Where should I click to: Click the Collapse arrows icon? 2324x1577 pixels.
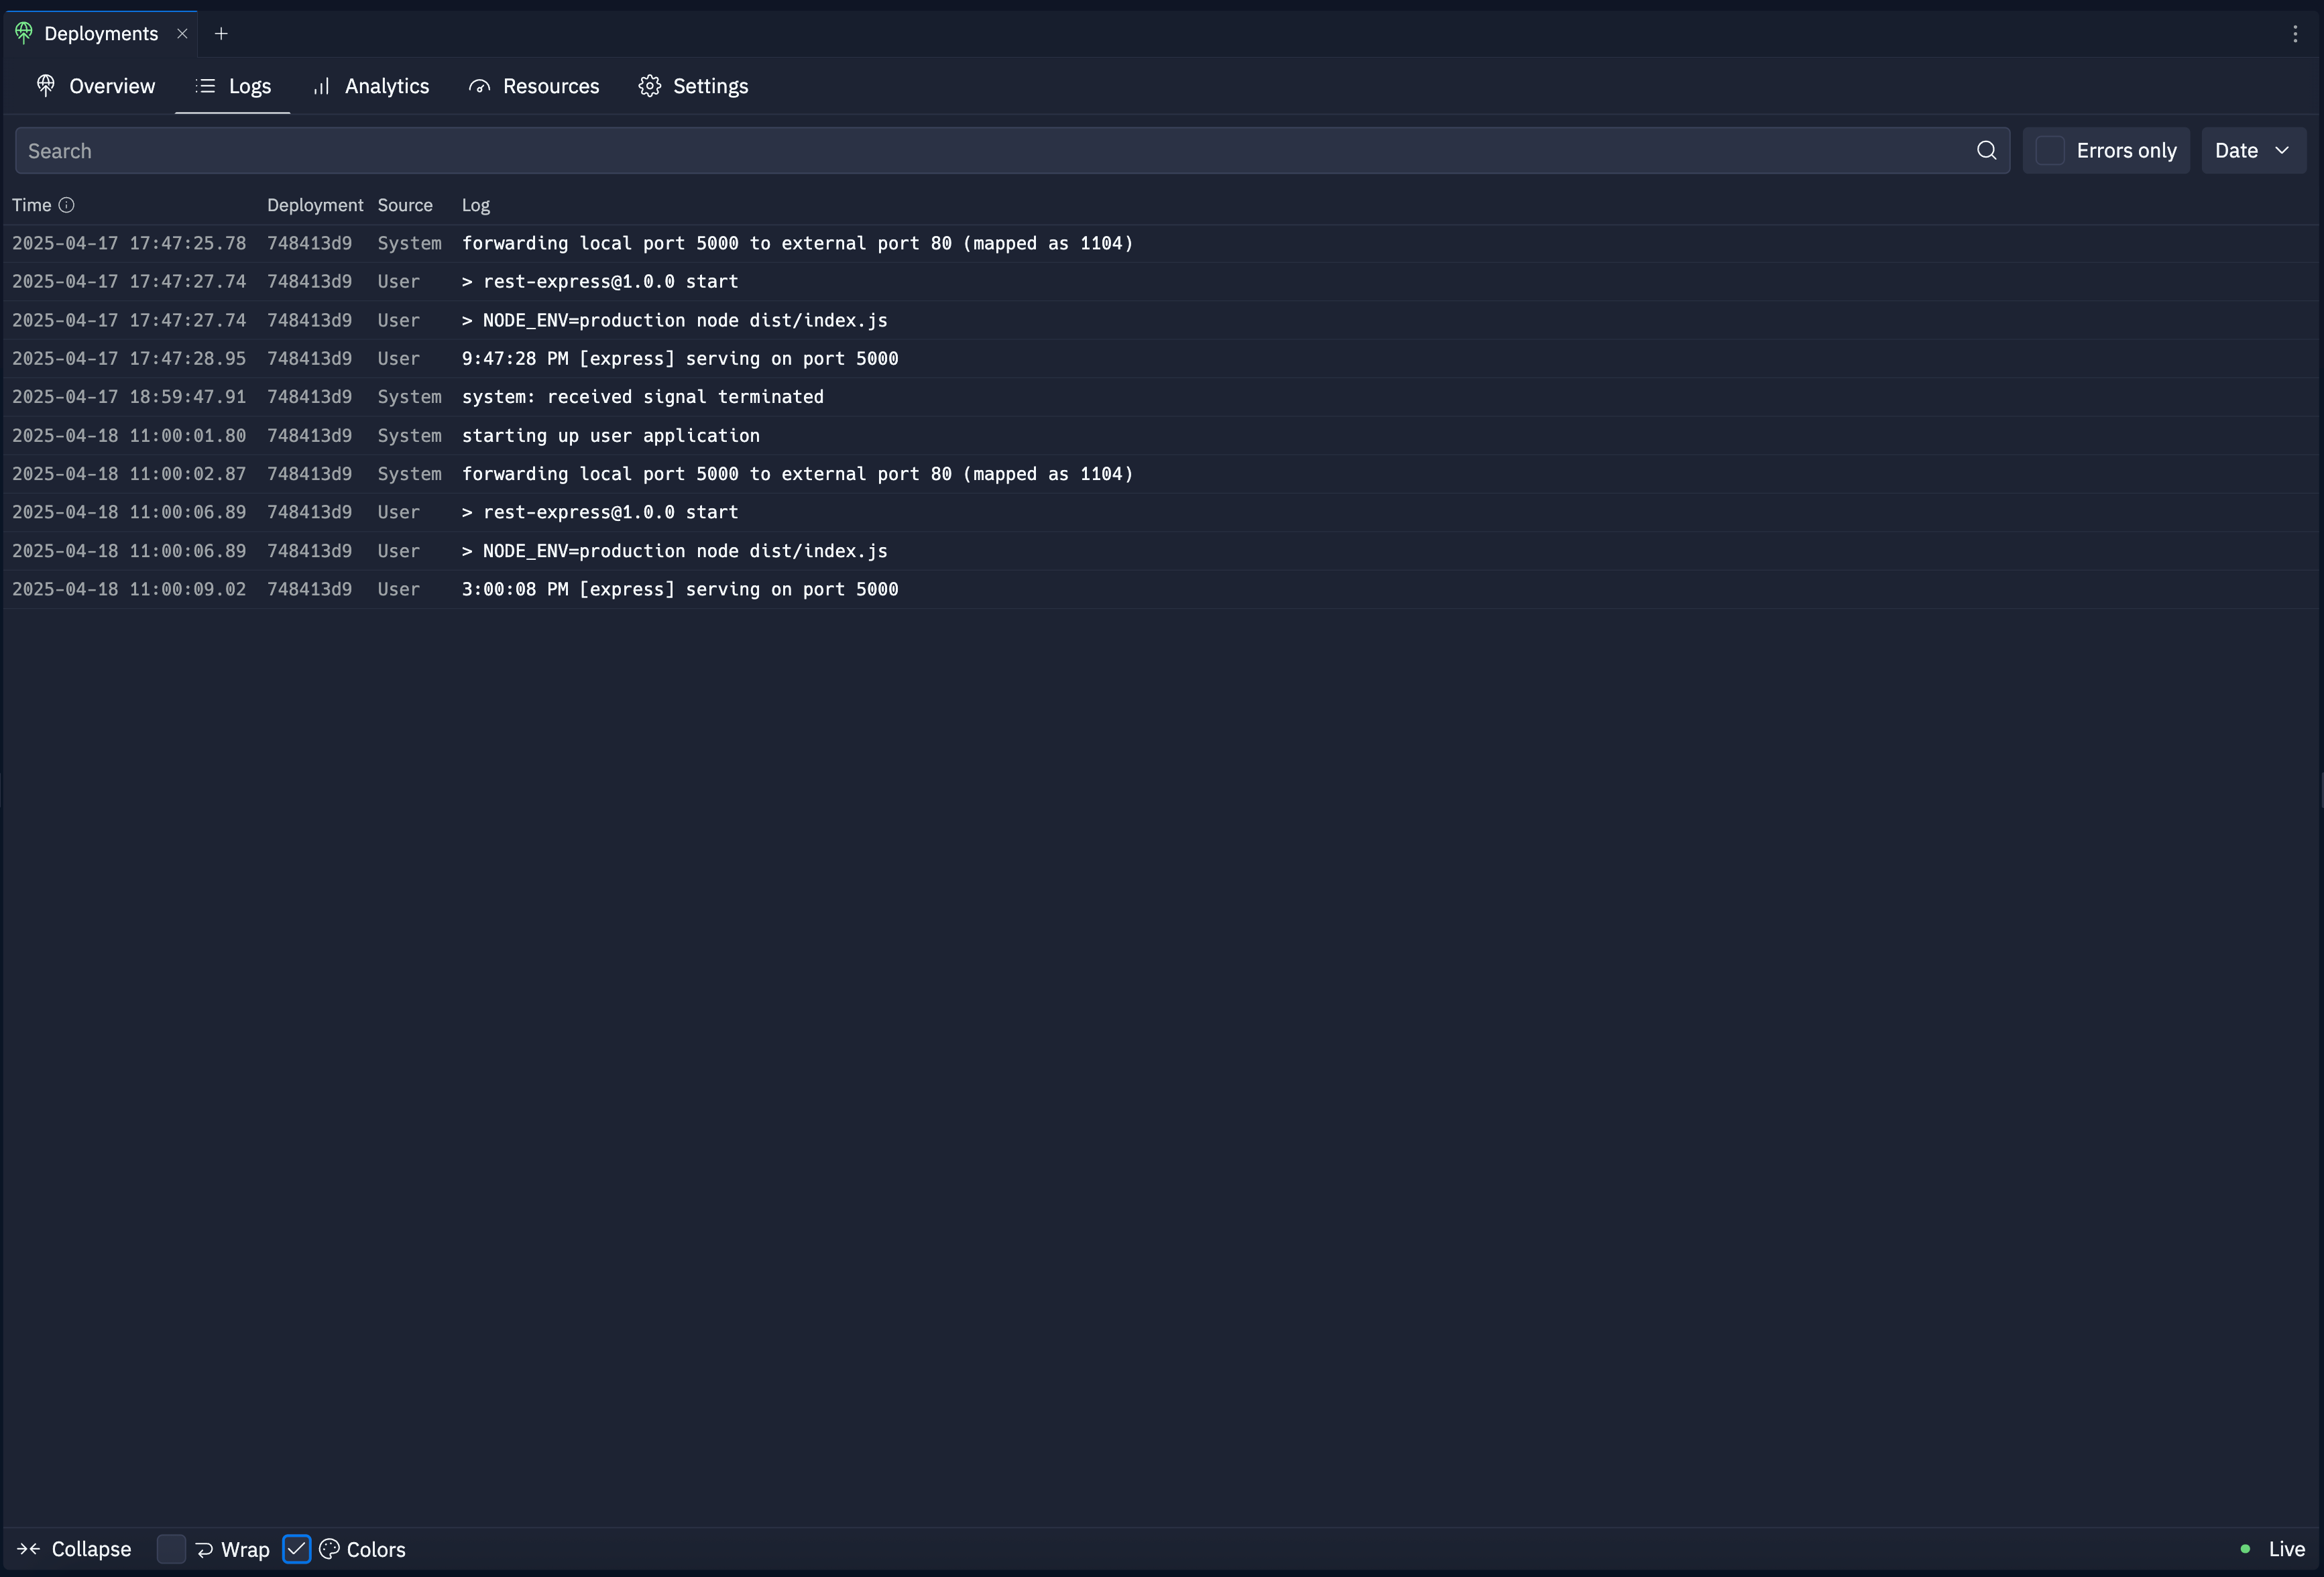(x=28, y=1549)
